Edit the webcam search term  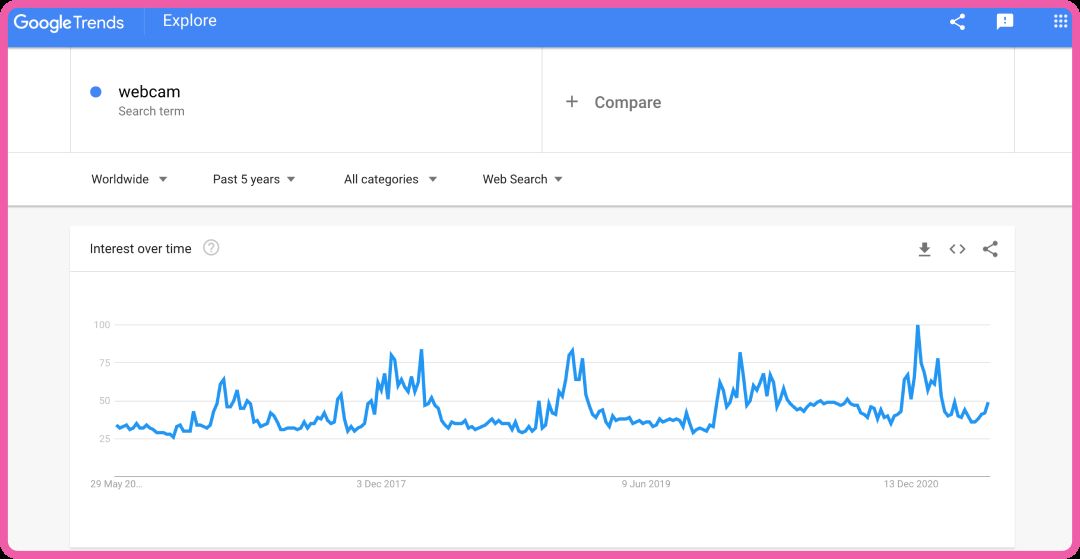(x=149, y=92)
